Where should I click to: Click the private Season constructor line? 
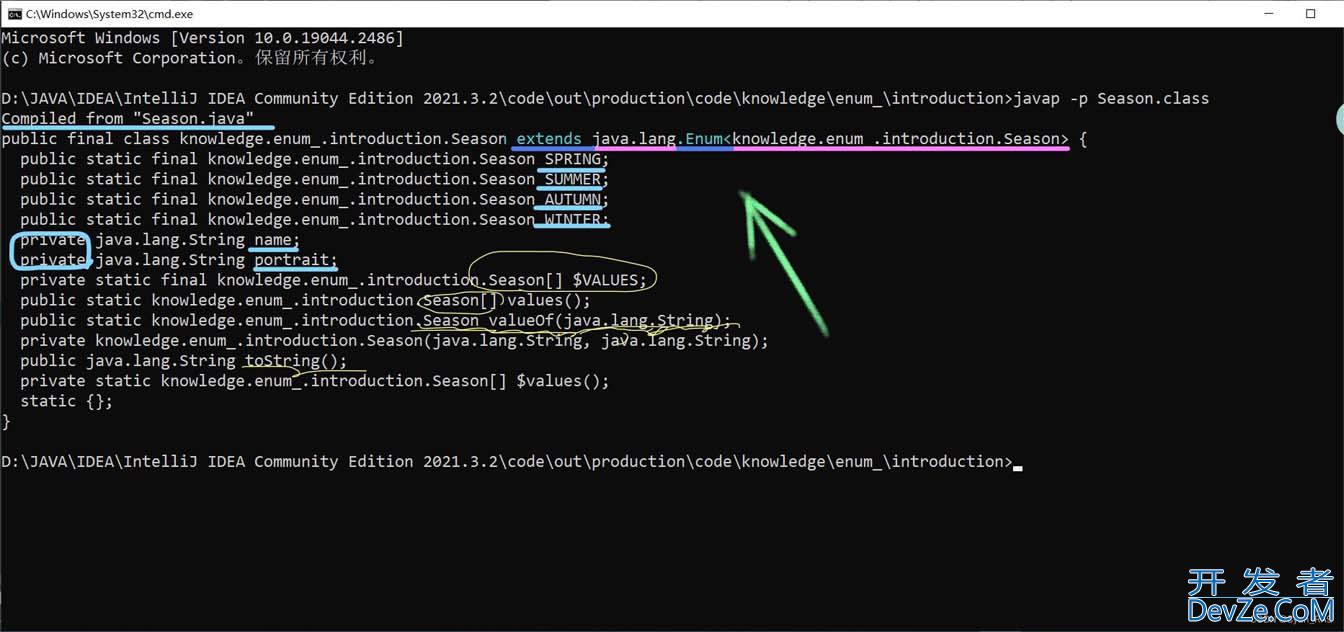(394, 340)
